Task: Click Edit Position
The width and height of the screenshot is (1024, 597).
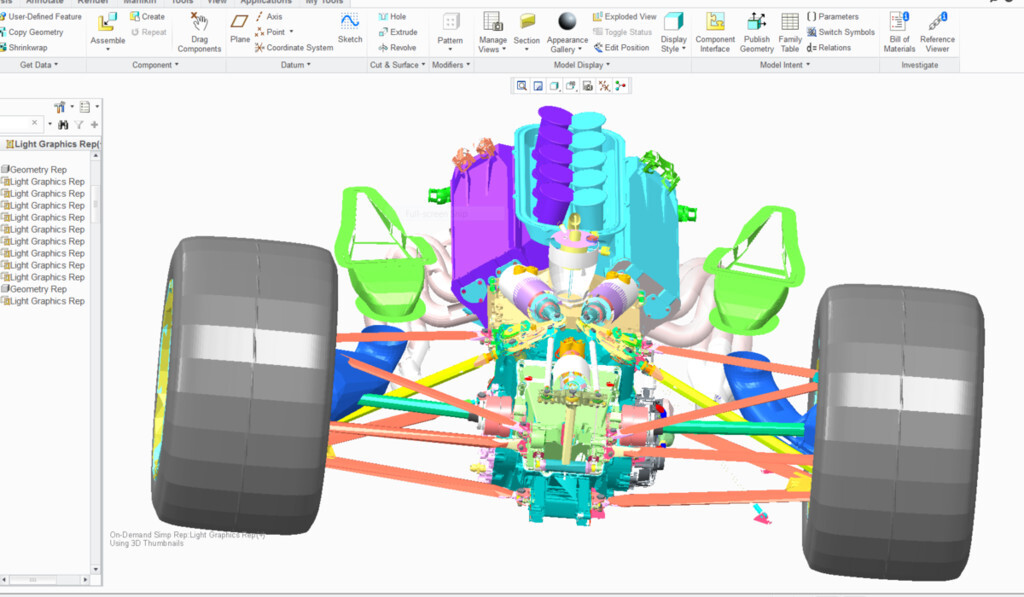Action: tap(621, 47)
